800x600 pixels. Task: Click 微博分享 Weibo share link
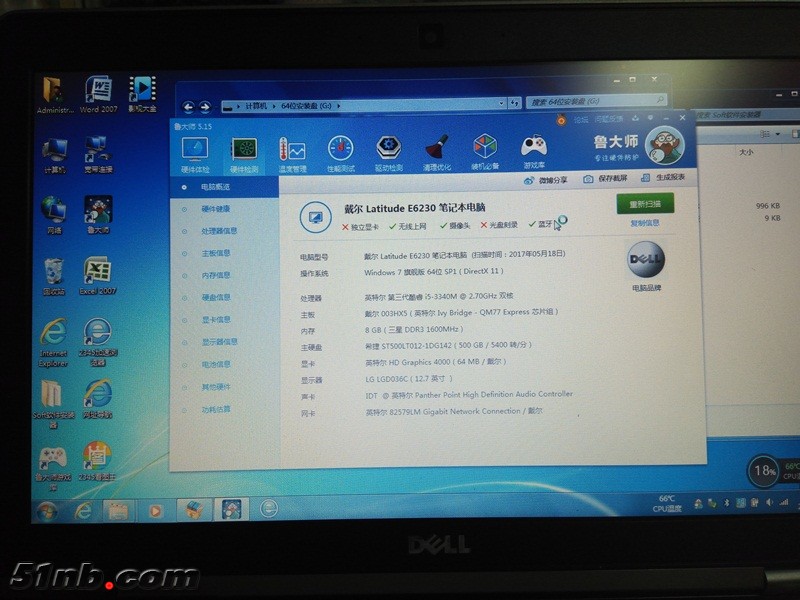pos(546,180)
